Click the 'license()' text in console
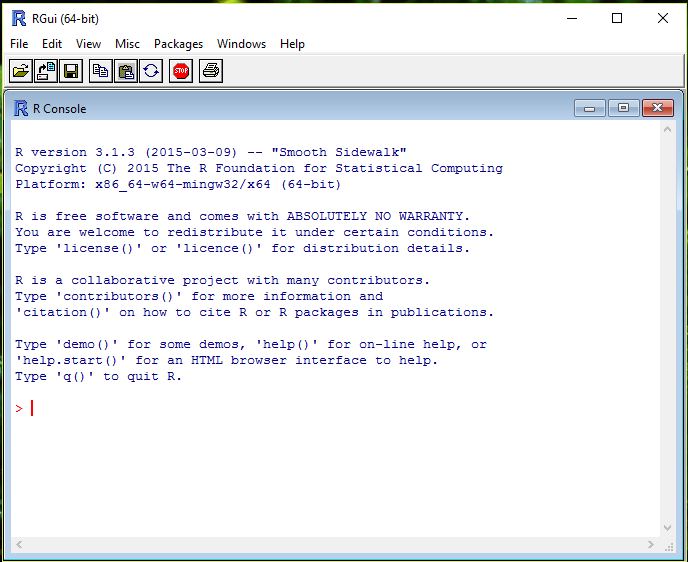 pyautogui.click(x=99, y=248)
